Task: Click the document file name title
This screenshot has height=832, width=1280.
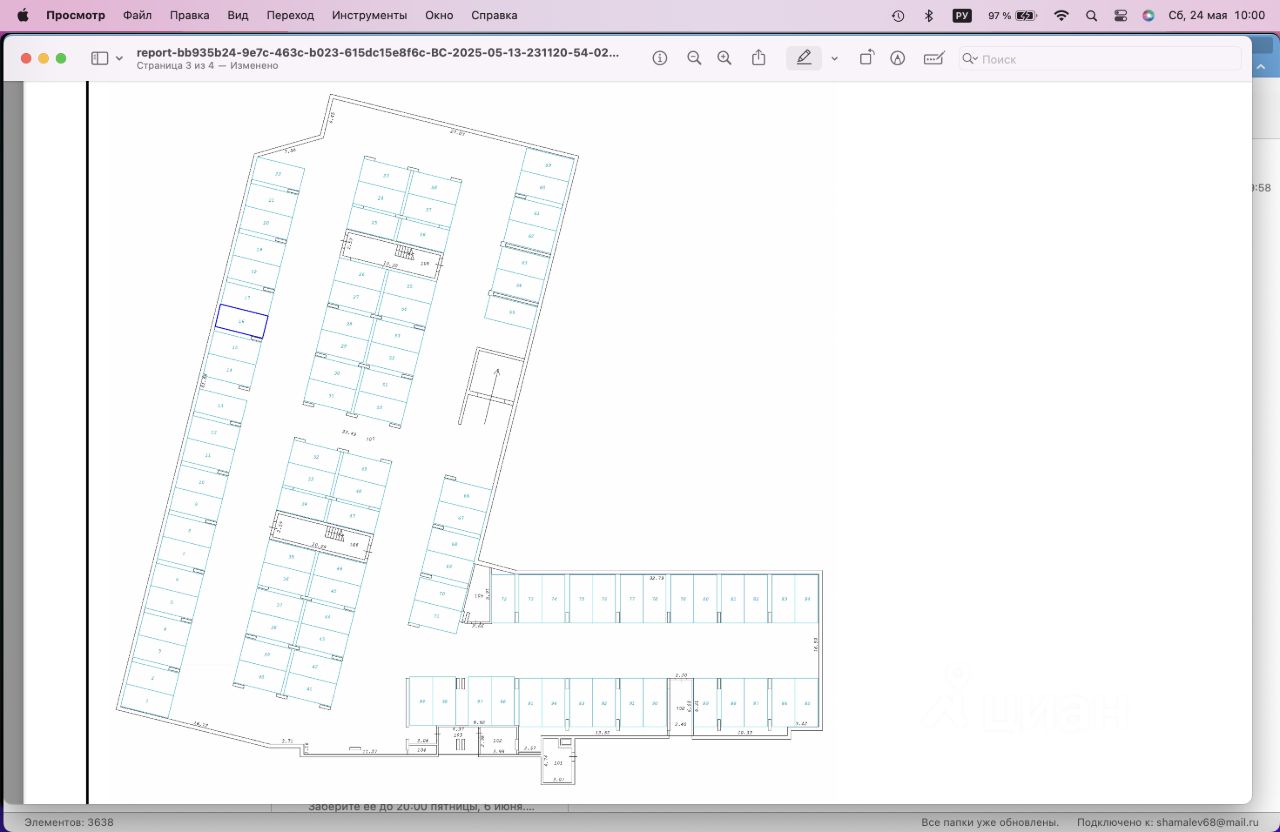Action: [x=377, y=52]
